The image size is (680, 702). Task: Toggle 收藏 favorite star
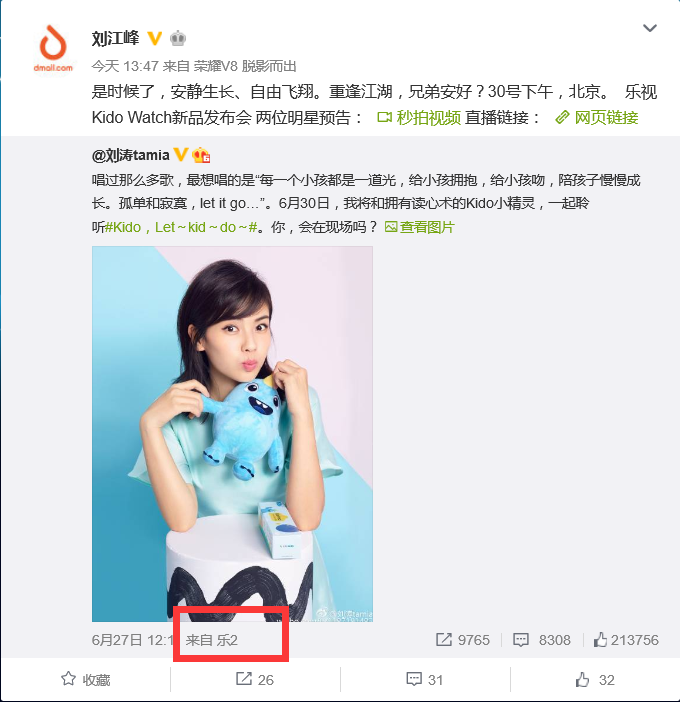[x=86, y=680]
